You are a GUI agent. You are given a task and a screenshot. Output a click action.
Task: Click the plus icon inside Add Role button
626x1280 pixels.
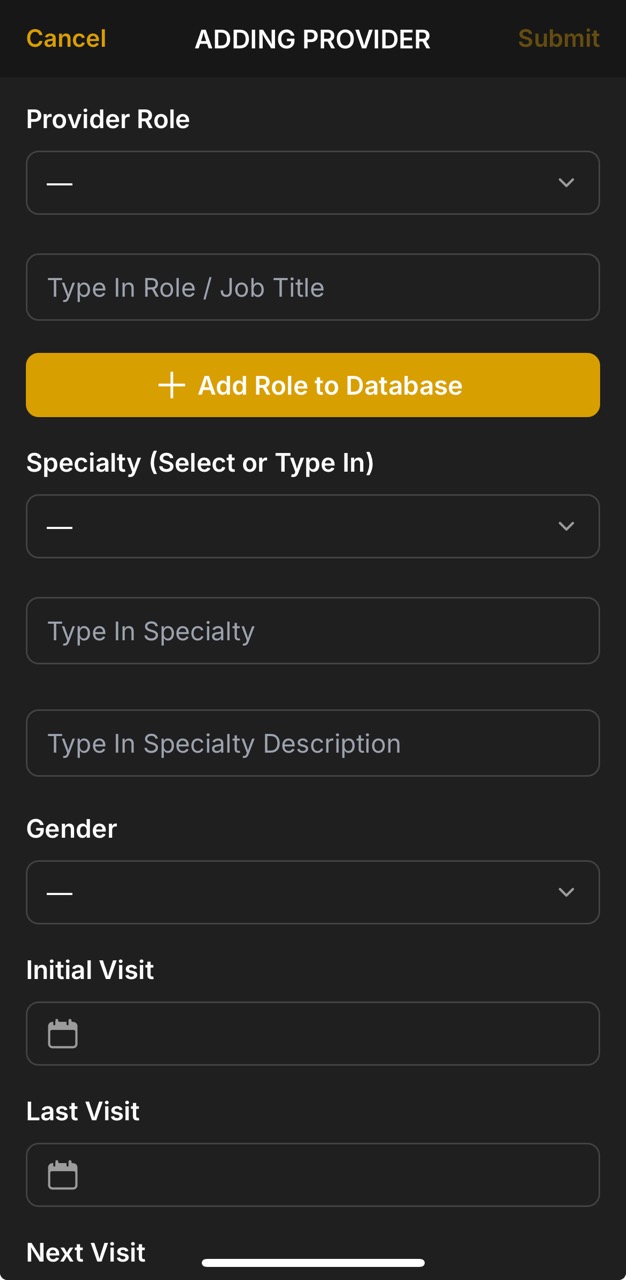point(172,384)
